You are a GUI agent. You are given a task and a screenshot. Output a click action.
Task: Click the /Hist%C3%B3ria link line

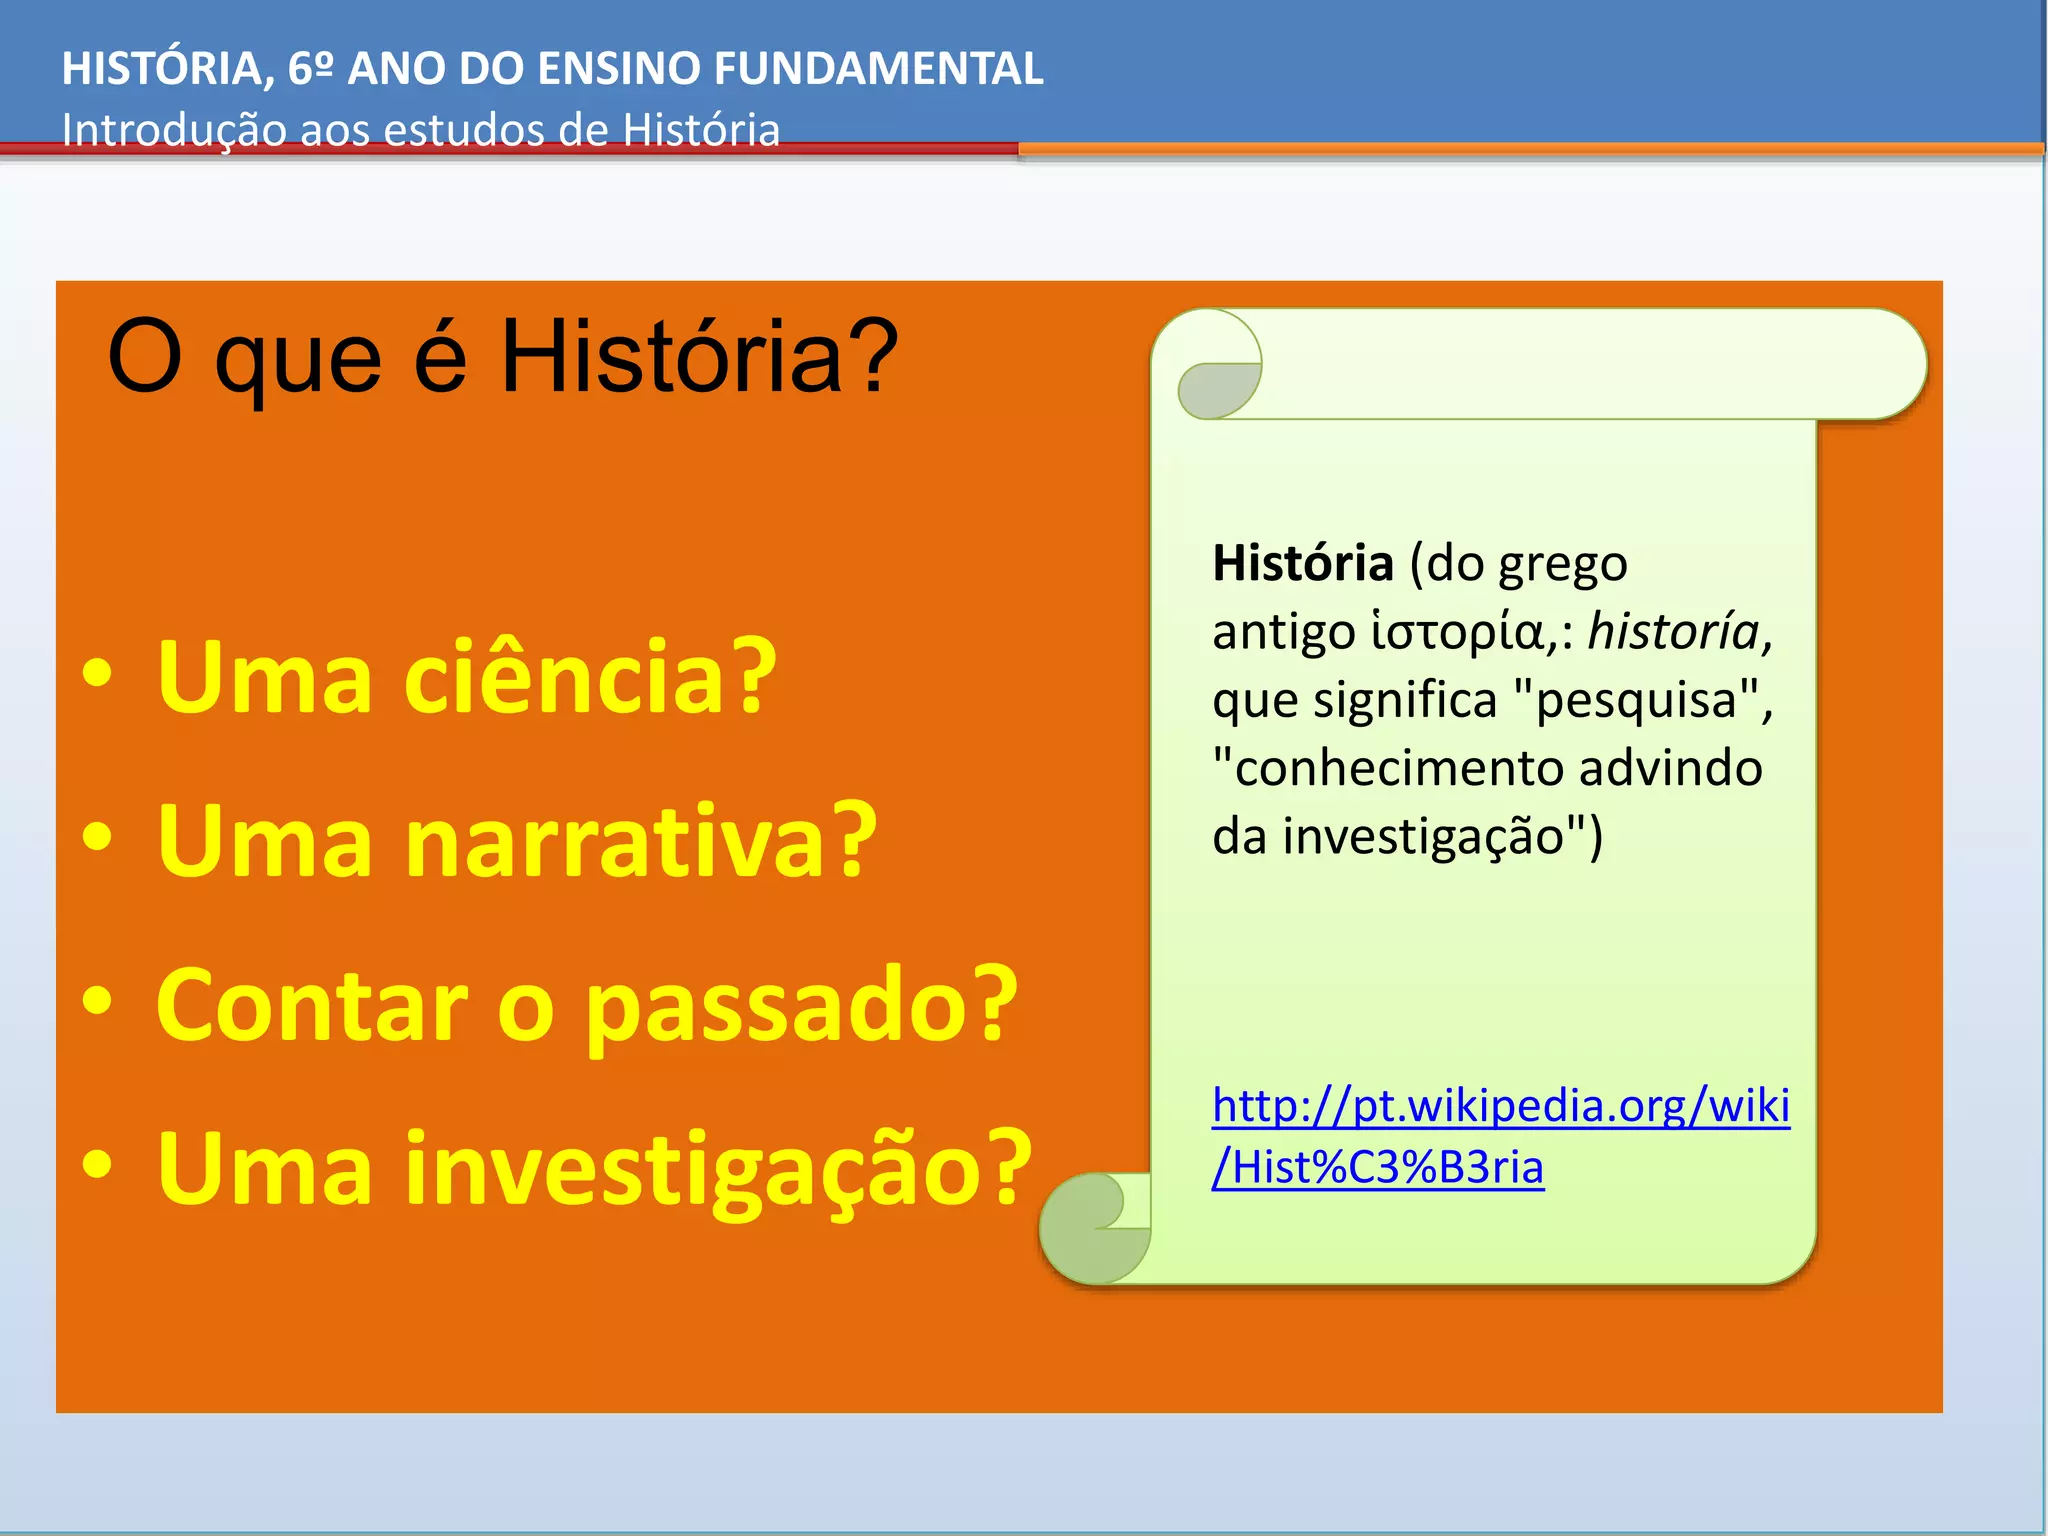1378,1168
